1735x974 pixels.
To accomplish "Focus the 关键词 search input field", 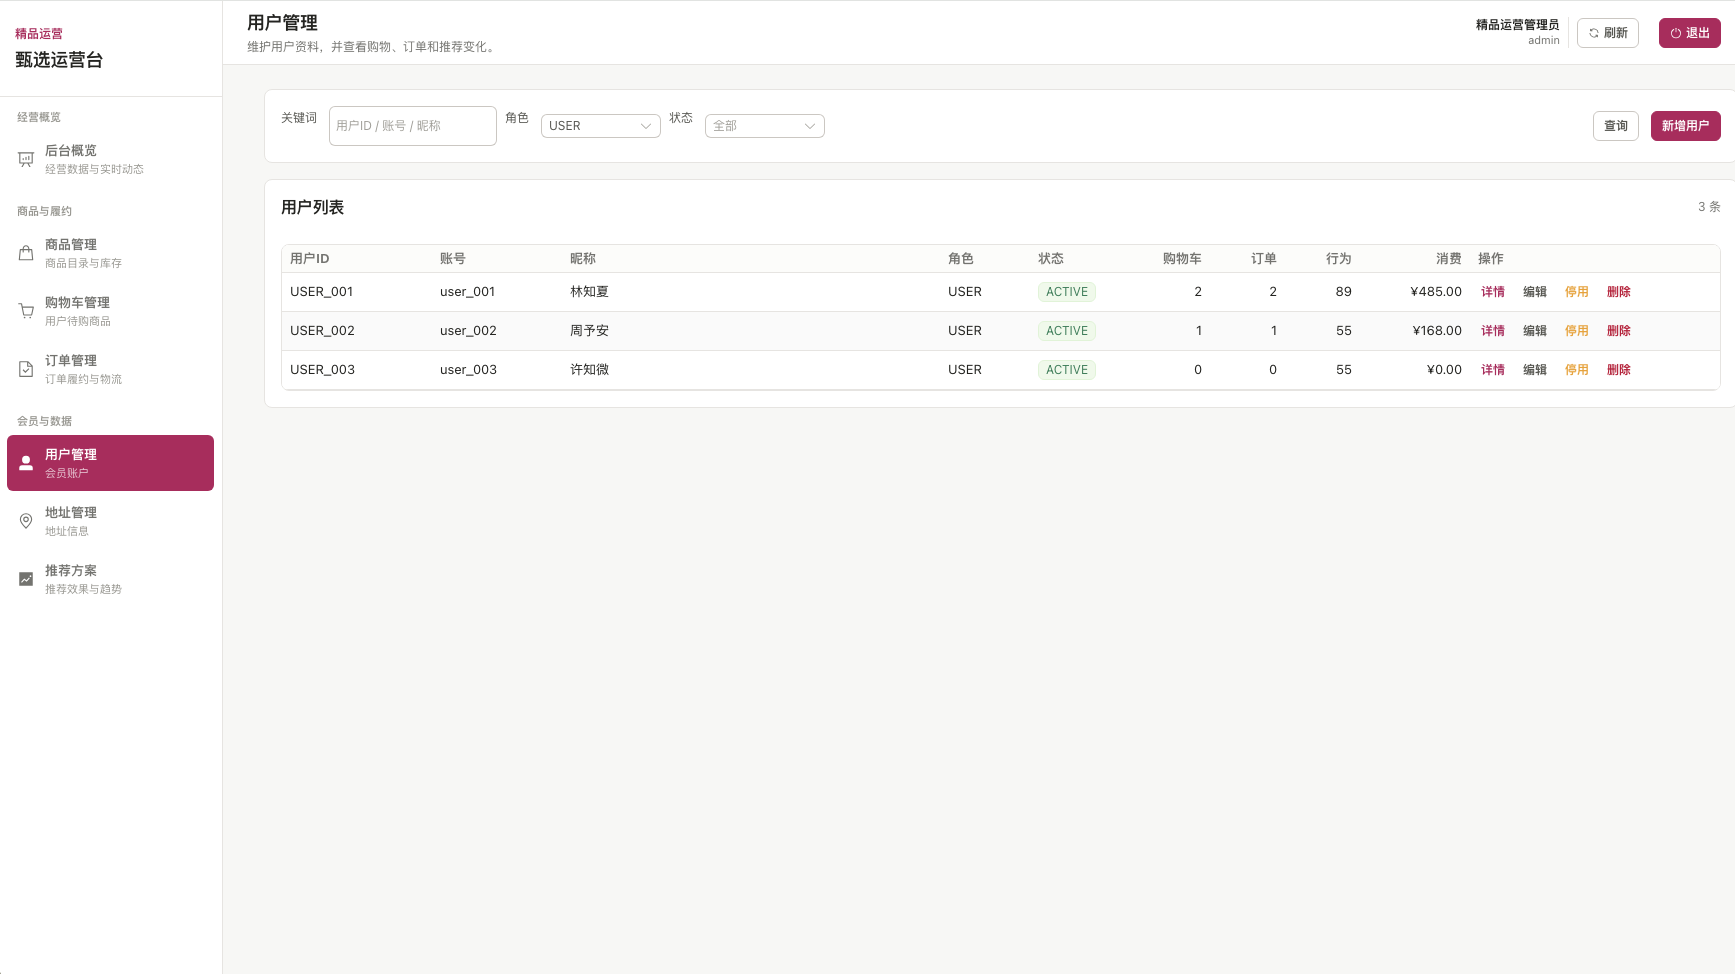I will coord(412,126).
